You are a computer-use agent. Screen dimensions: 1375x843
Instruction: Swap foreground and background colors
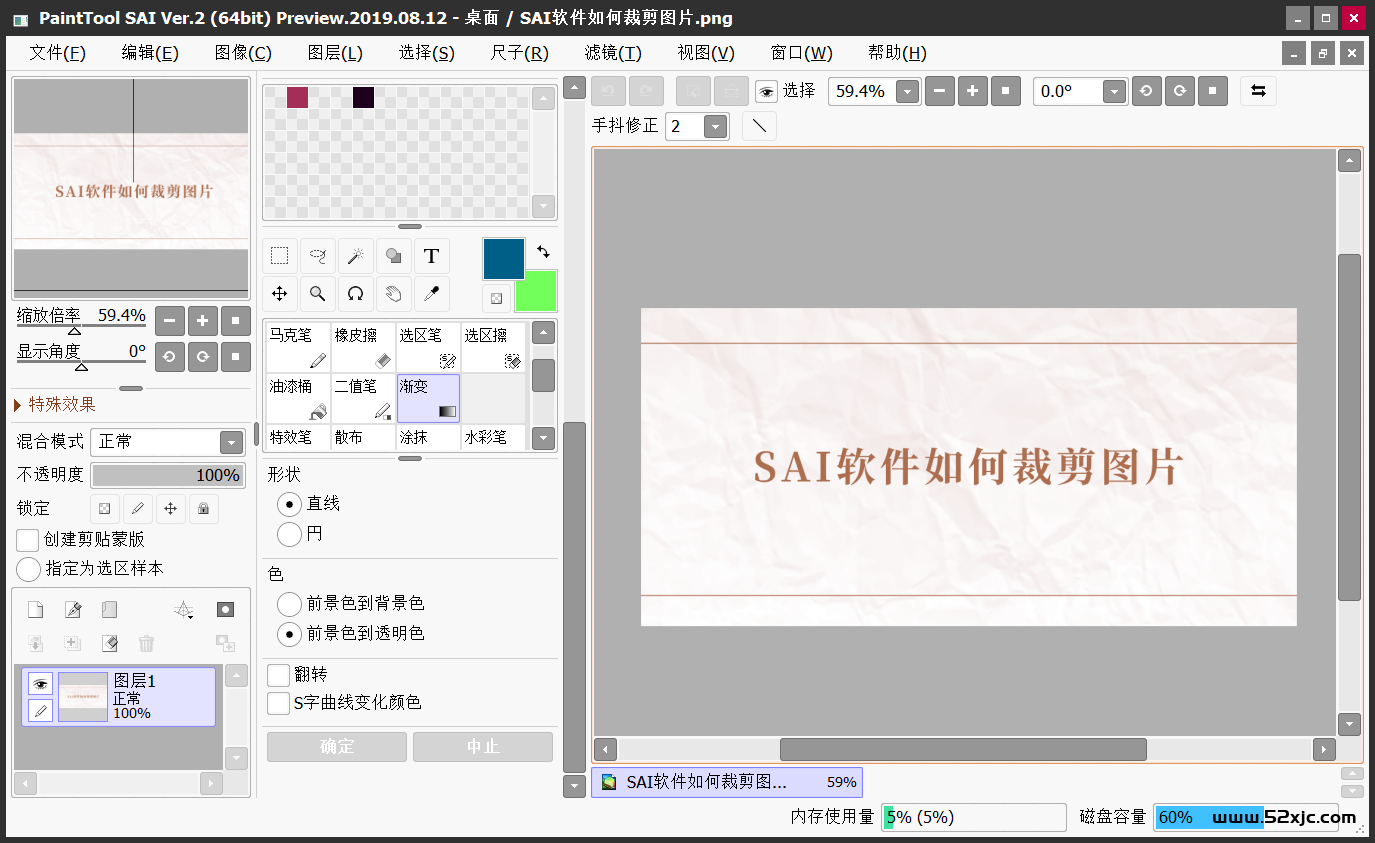543,252
